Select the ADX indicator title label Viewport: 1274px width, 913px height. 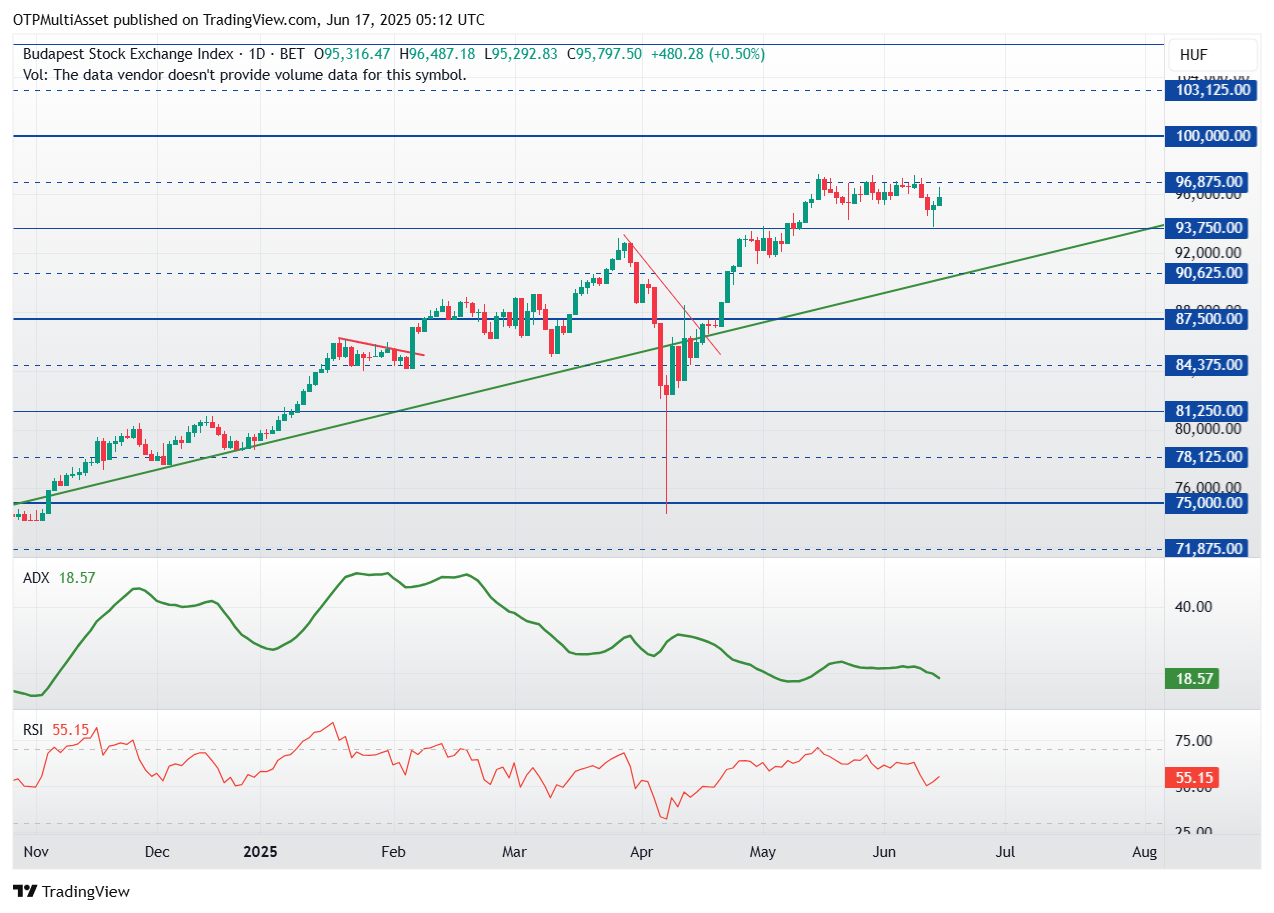click(36, 578)
